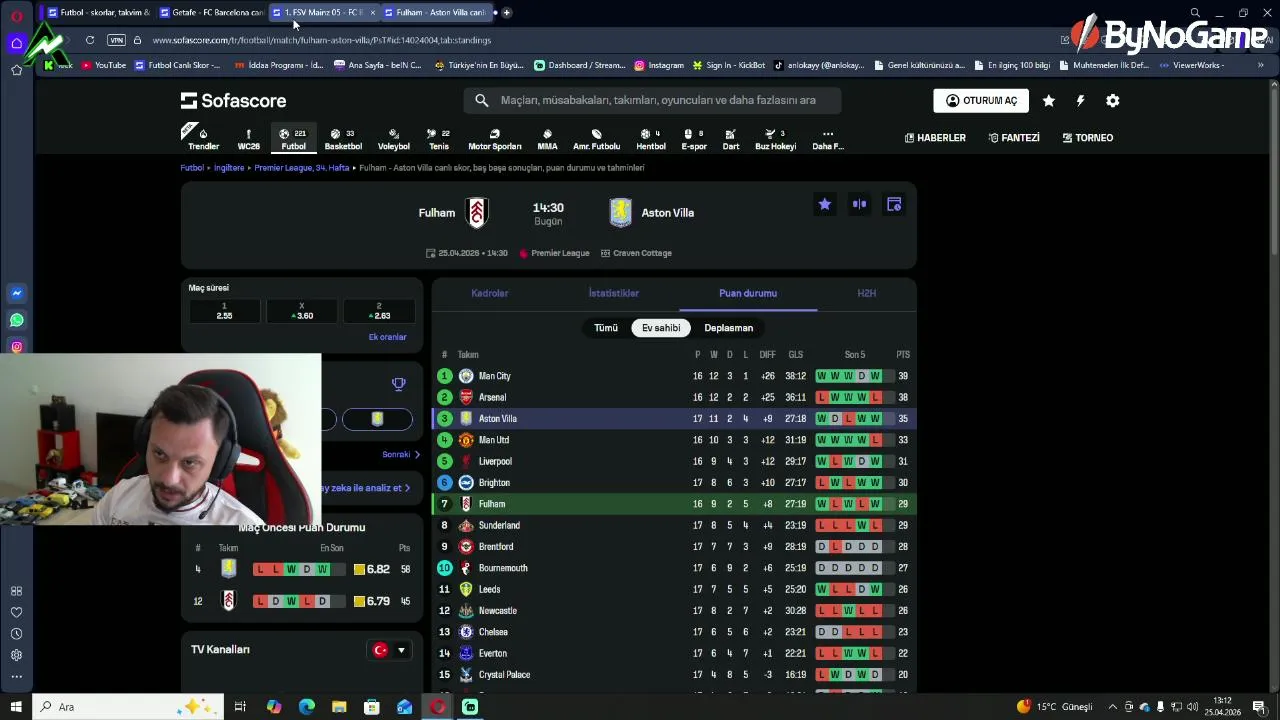
Task: Open the Dart category
Action: point(731,139)
